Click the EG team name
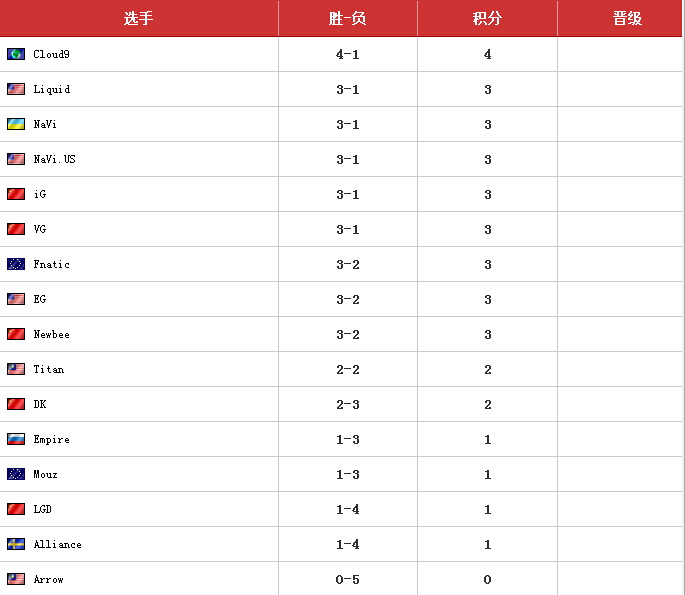Screen dimensions: 685x595 tap(40, 299)
